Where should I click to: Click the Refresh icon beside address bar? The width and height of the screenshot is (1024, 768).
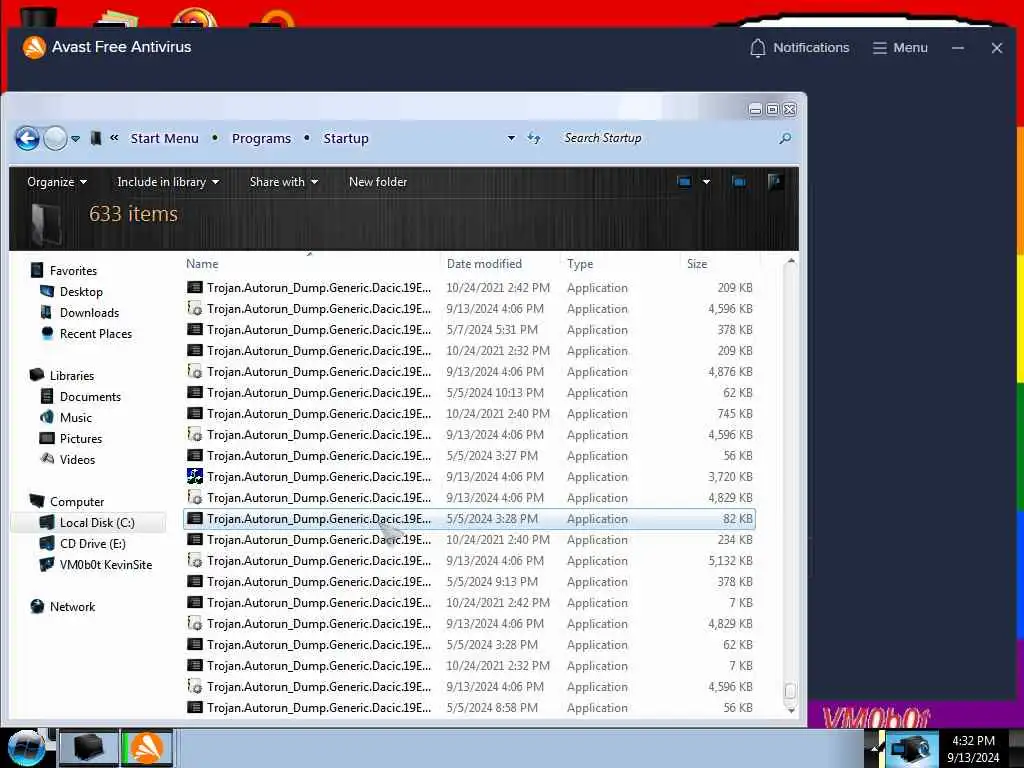[x=534, y=138]
